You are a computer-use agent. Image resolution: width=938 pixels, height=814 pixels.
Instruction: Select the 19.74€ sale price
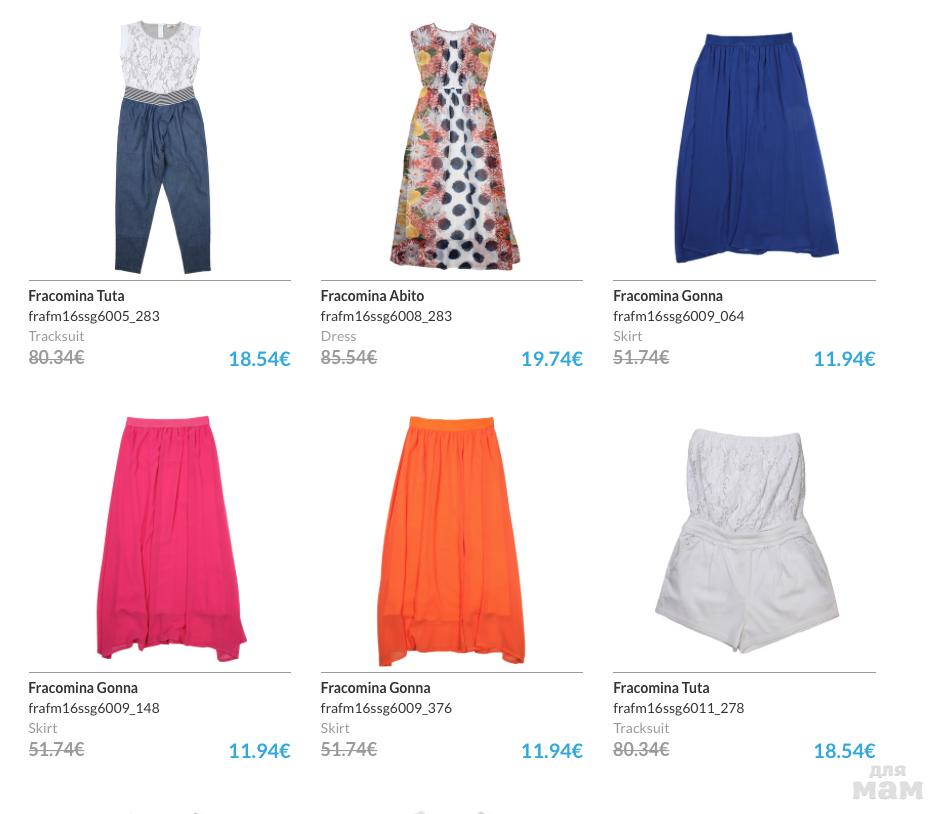pyautogui.click(x=552, y=359)
